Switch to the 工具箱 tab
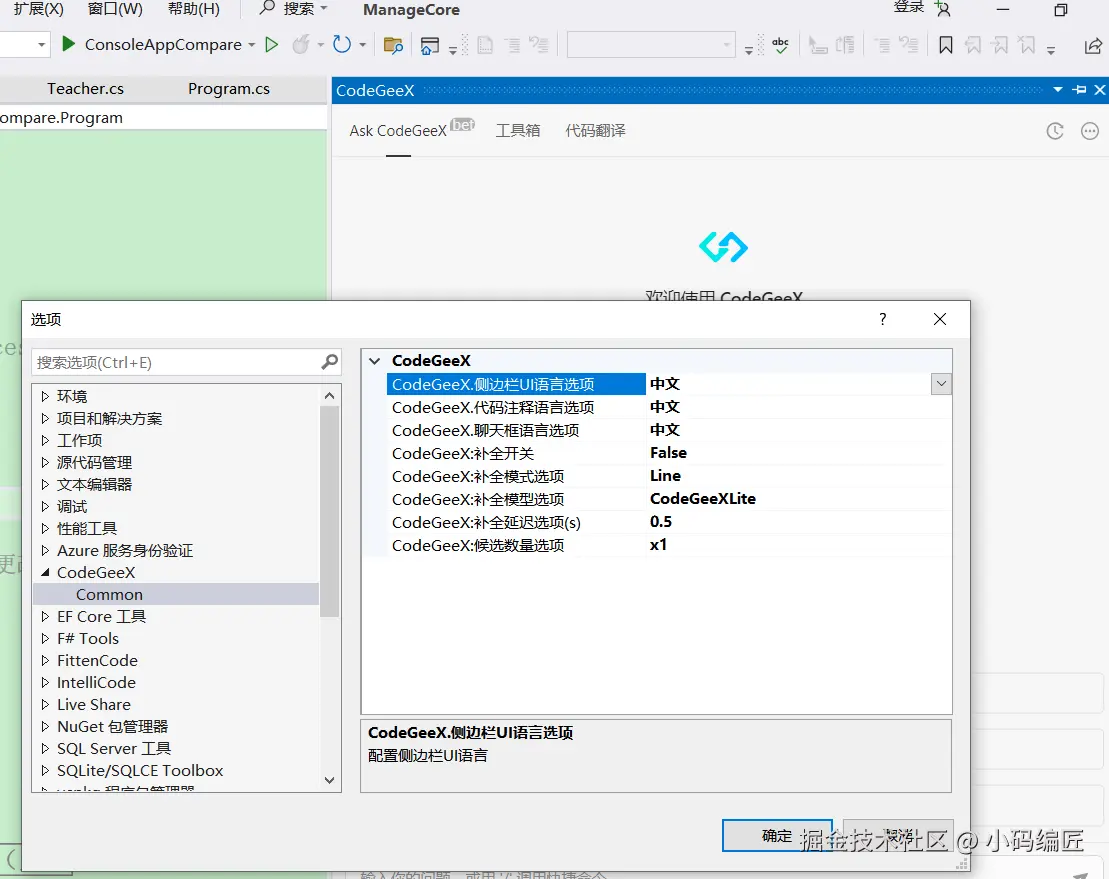 pyautogui.click(x=518, y=131)
